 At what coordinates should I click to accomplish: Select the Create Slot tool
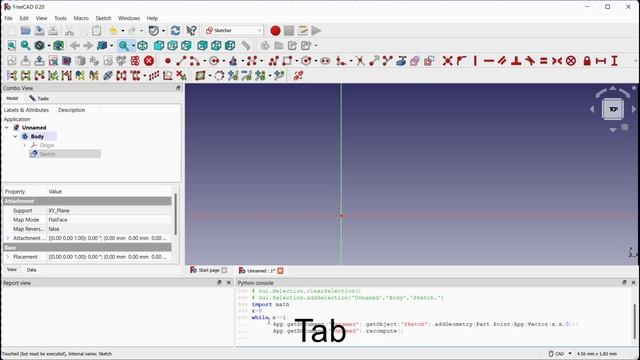(x=325, y=61)
